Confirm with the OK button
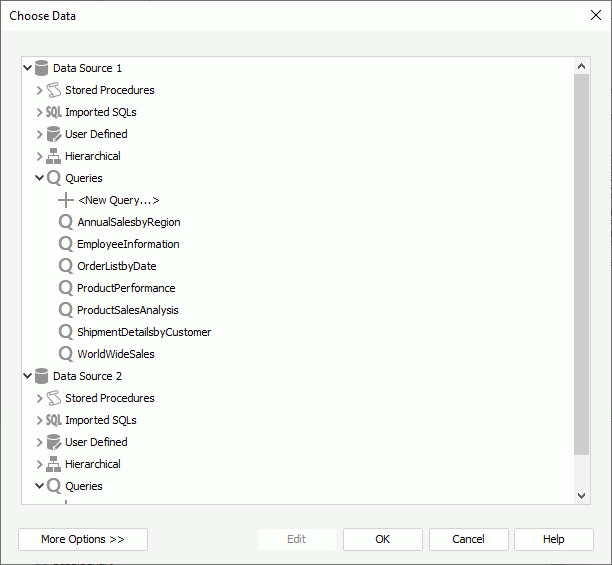This screenshot has width=612, height=565. click(x=382, y=539)
